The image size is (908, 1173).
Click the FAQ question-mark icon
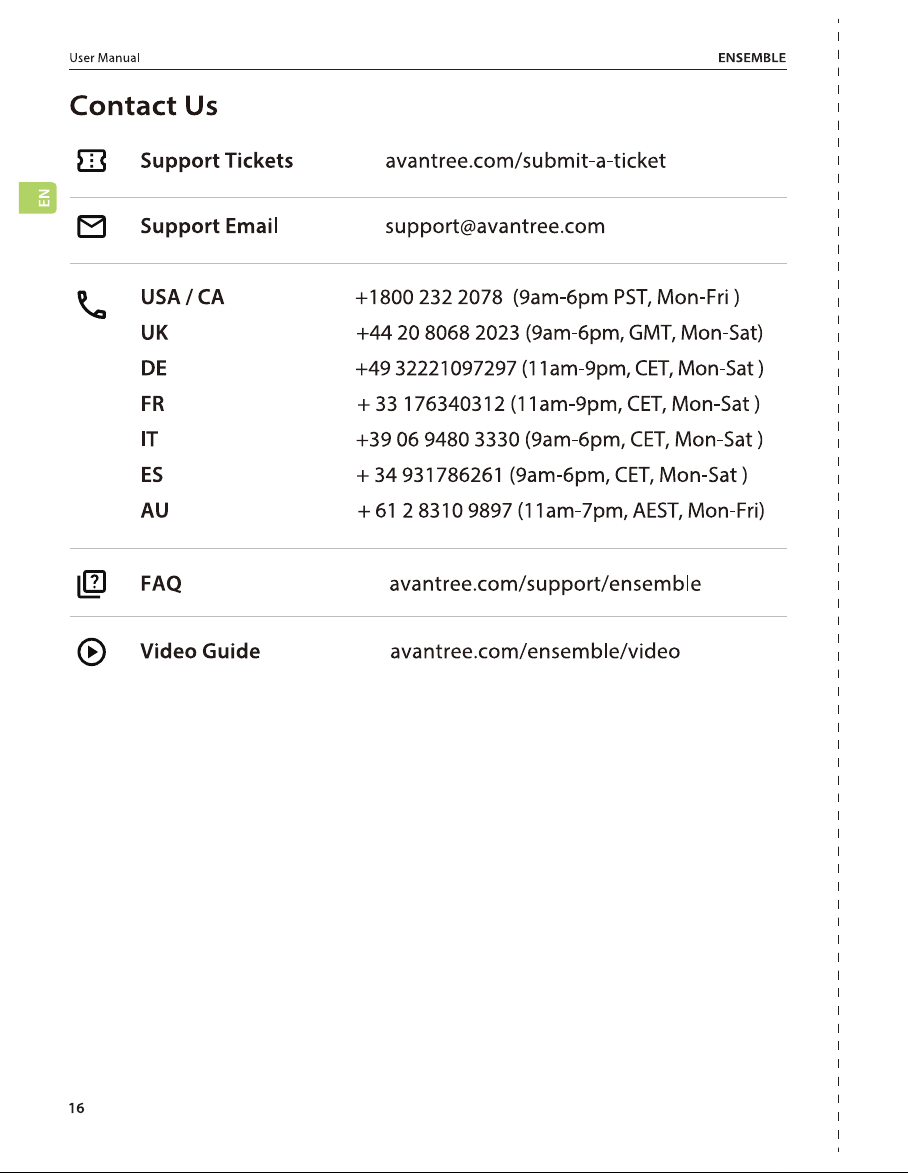(x=91, y=584)
